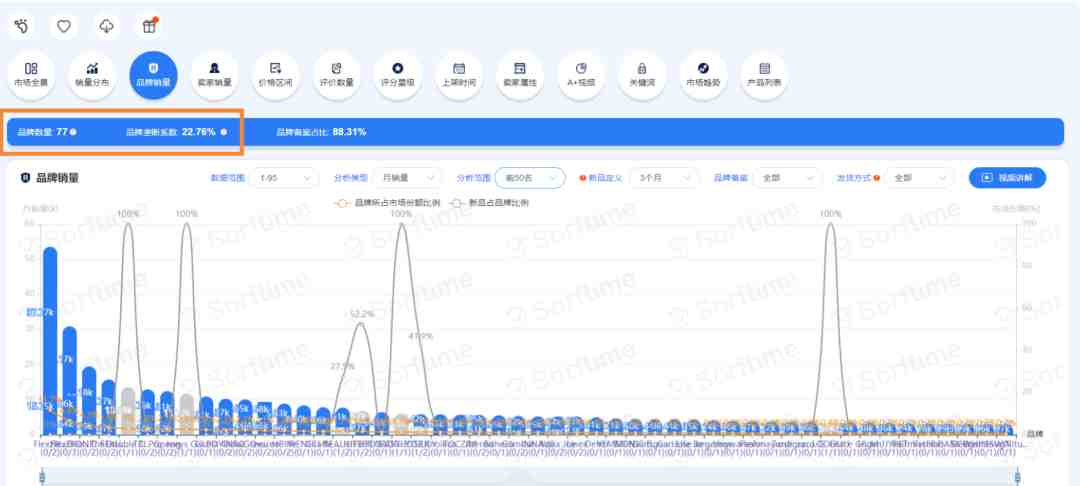This screenshot has width=1080, height=486.
Task: Open the 价格区间 price range icon
Action: 276,75
